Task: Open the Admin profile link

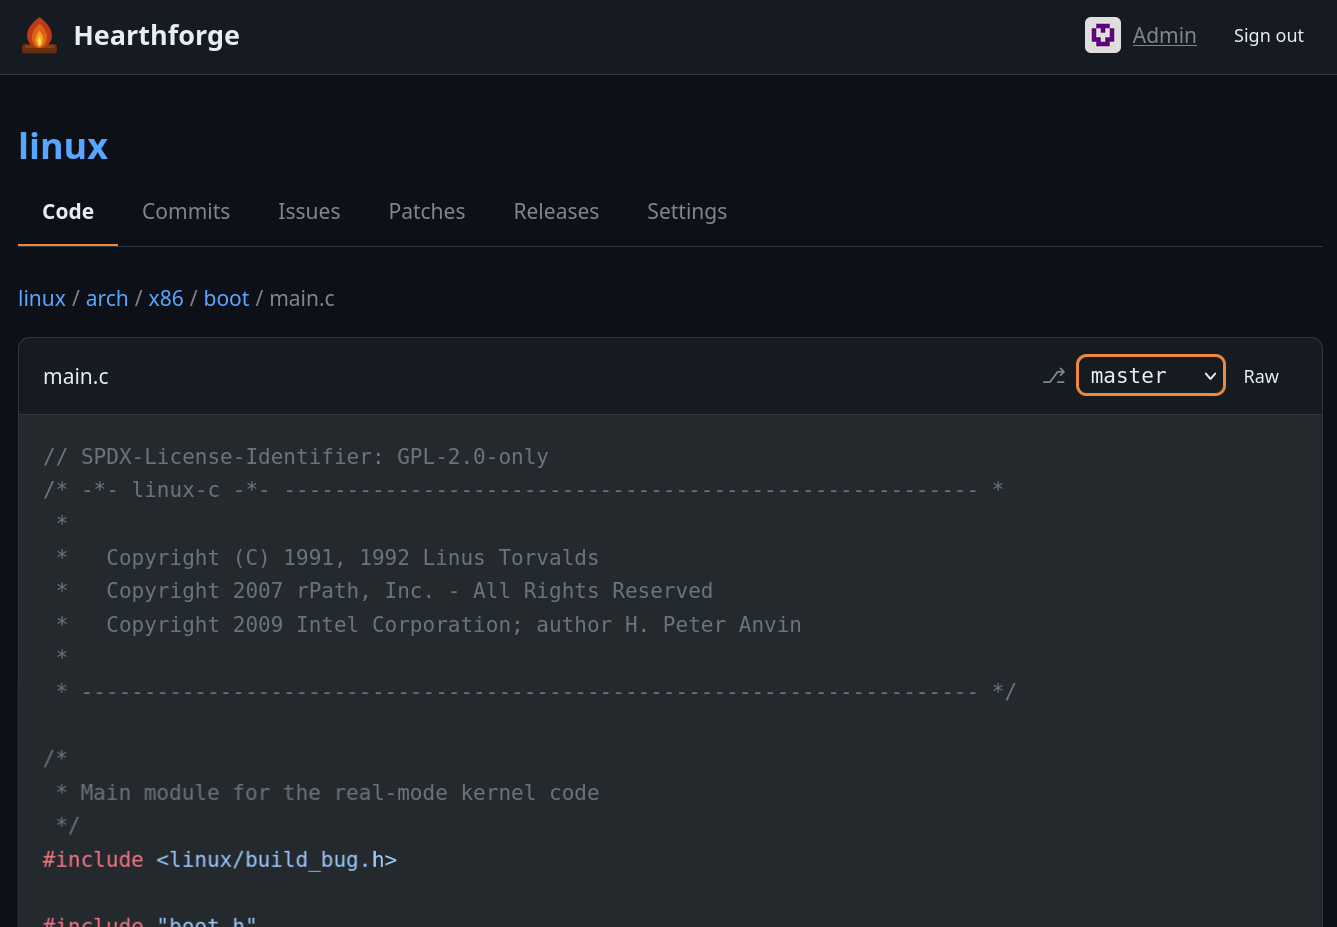Action: (1164, 35)
